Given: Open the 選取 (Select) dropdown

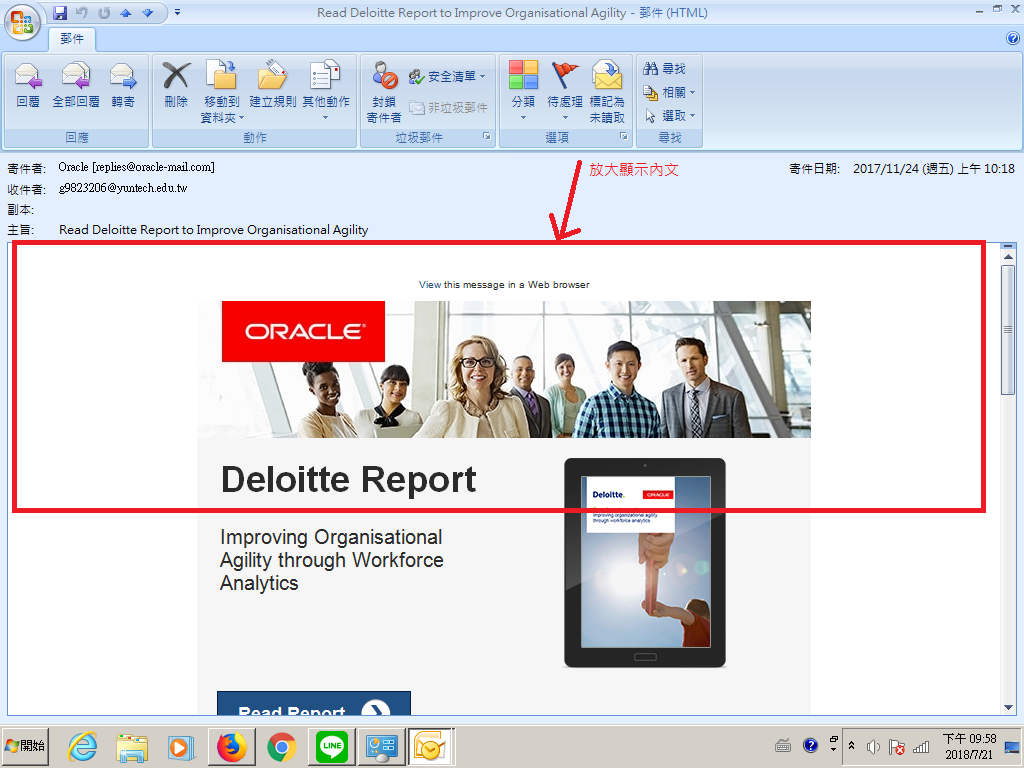Looking at the screenshot, I should 669,116.
